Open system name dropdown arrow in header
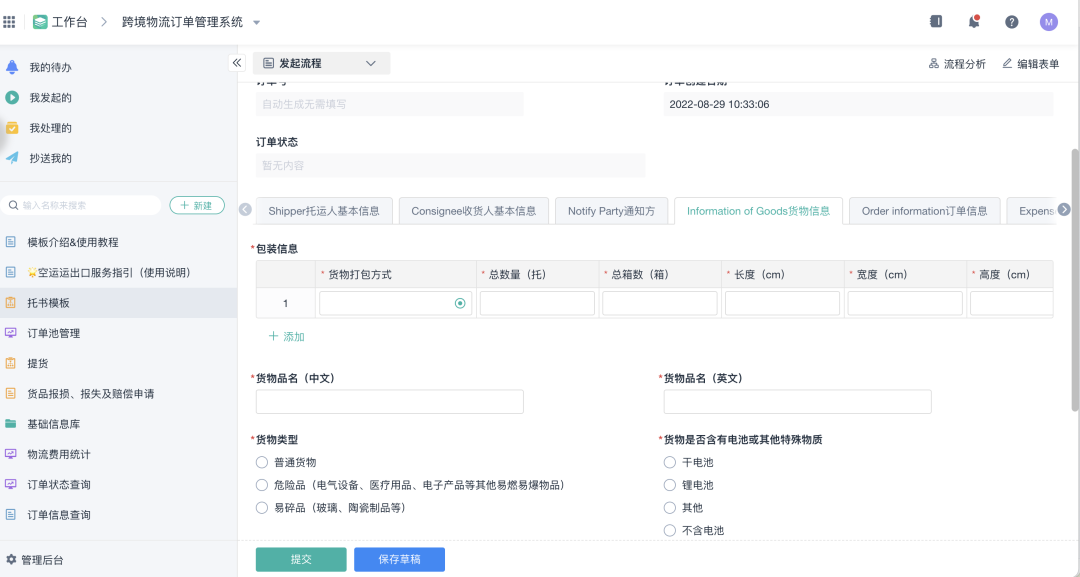 [x=256, y=22]
